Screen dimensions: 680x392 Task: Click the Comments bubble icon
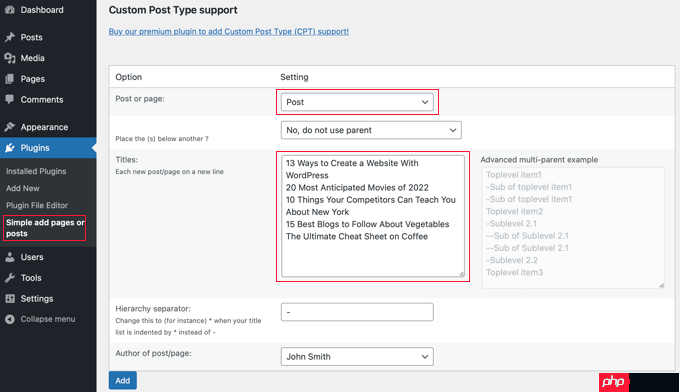click(x=10, y=99)
